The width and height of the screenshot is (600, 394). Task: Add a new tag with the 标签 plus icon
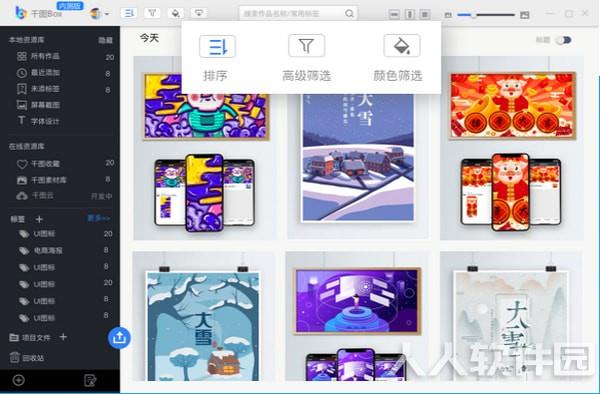(x=39, y=219)
